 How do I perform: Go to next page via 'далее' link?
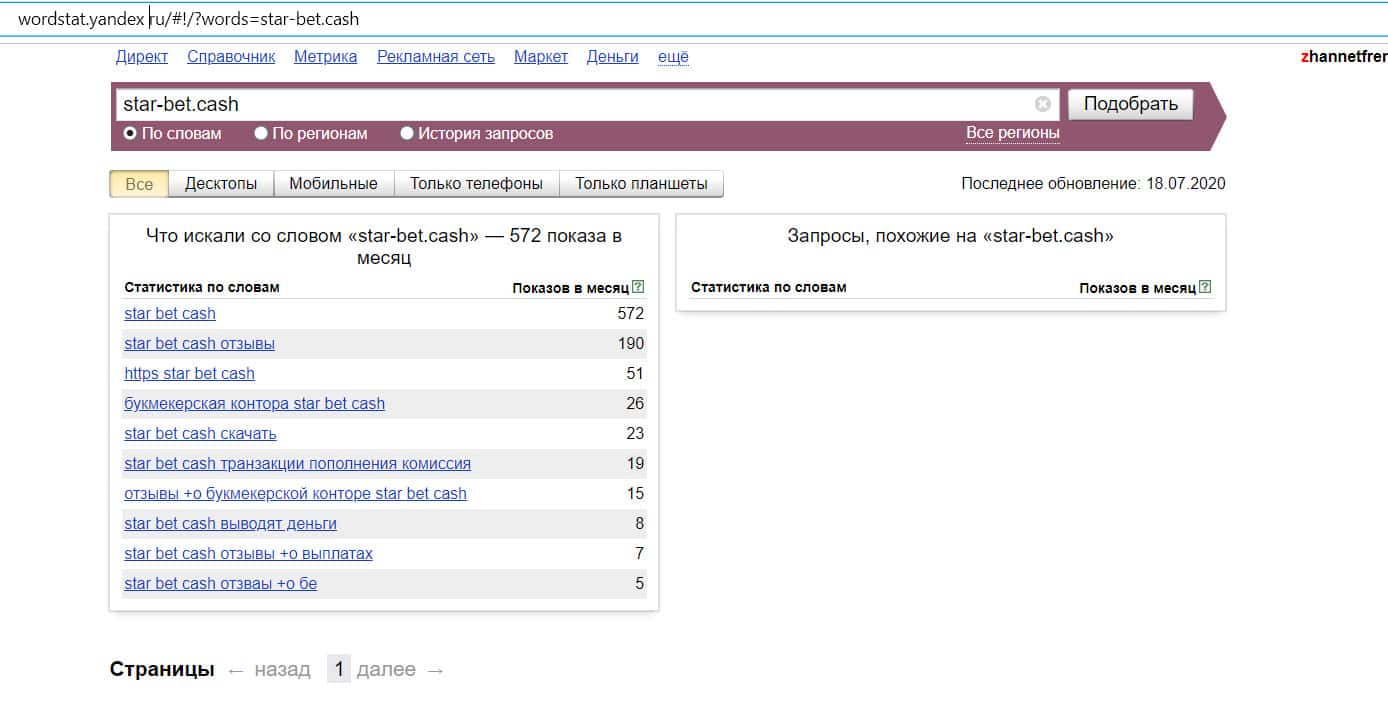(385, 670)
